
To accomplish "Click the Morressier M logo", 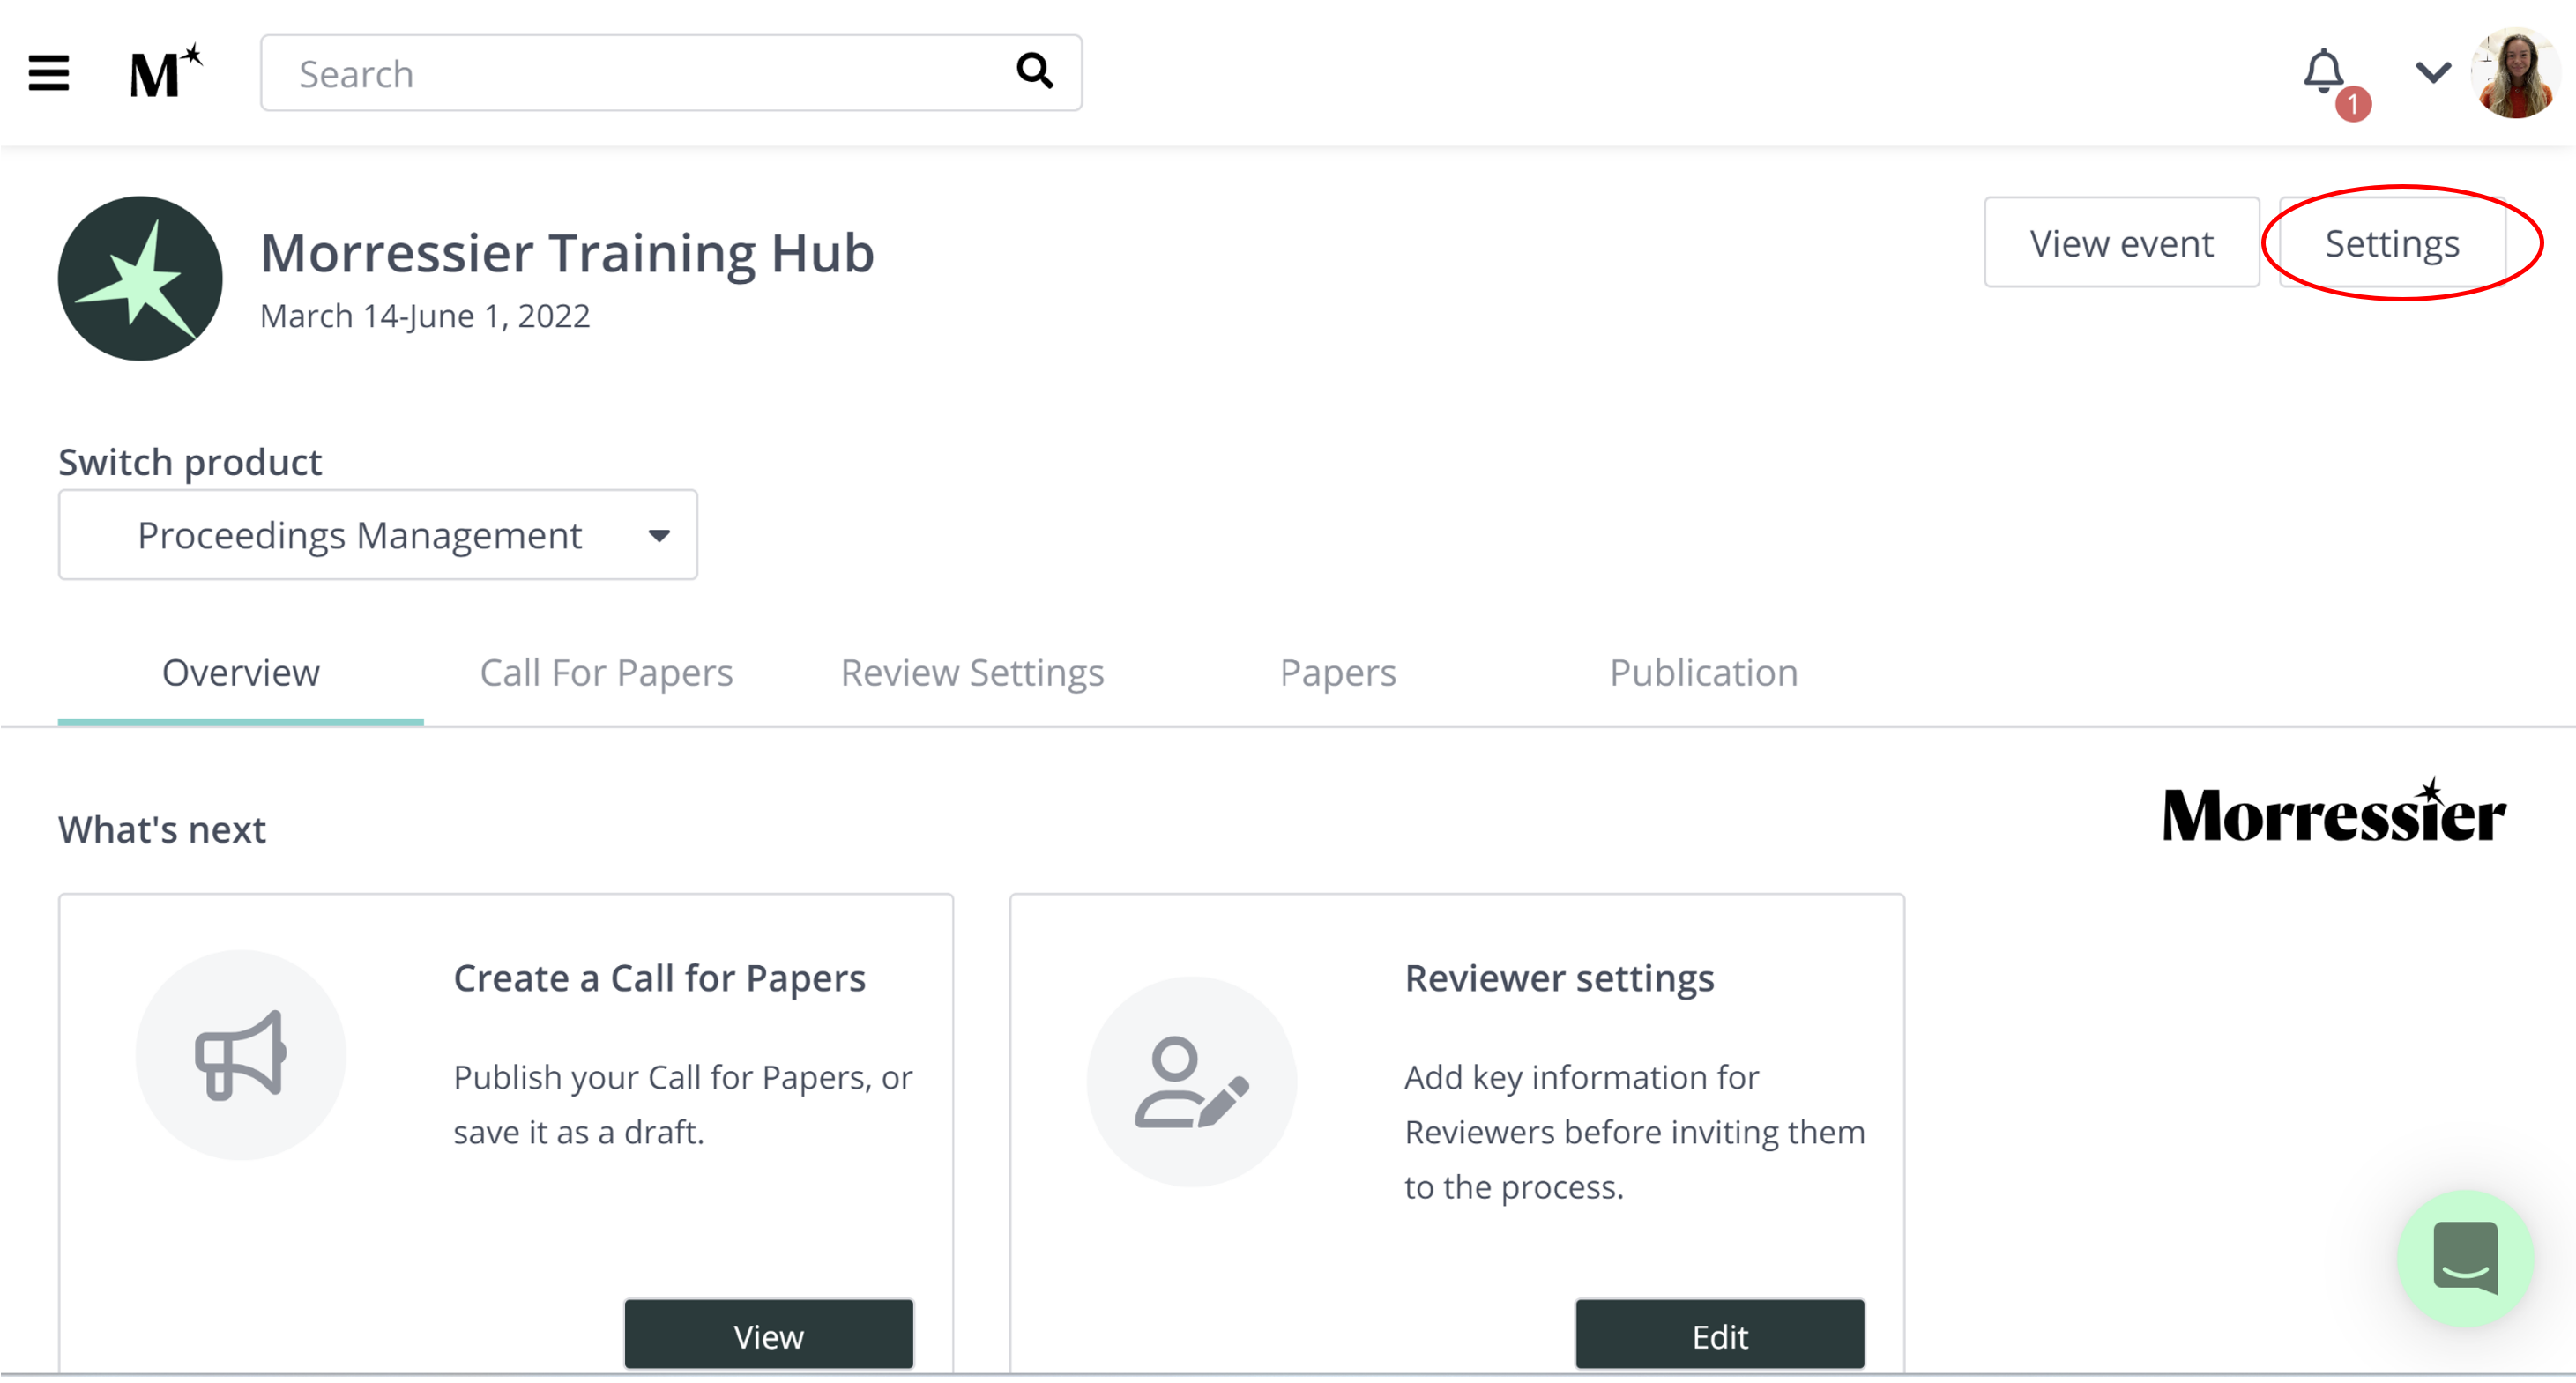I will (x=166, y=71).
